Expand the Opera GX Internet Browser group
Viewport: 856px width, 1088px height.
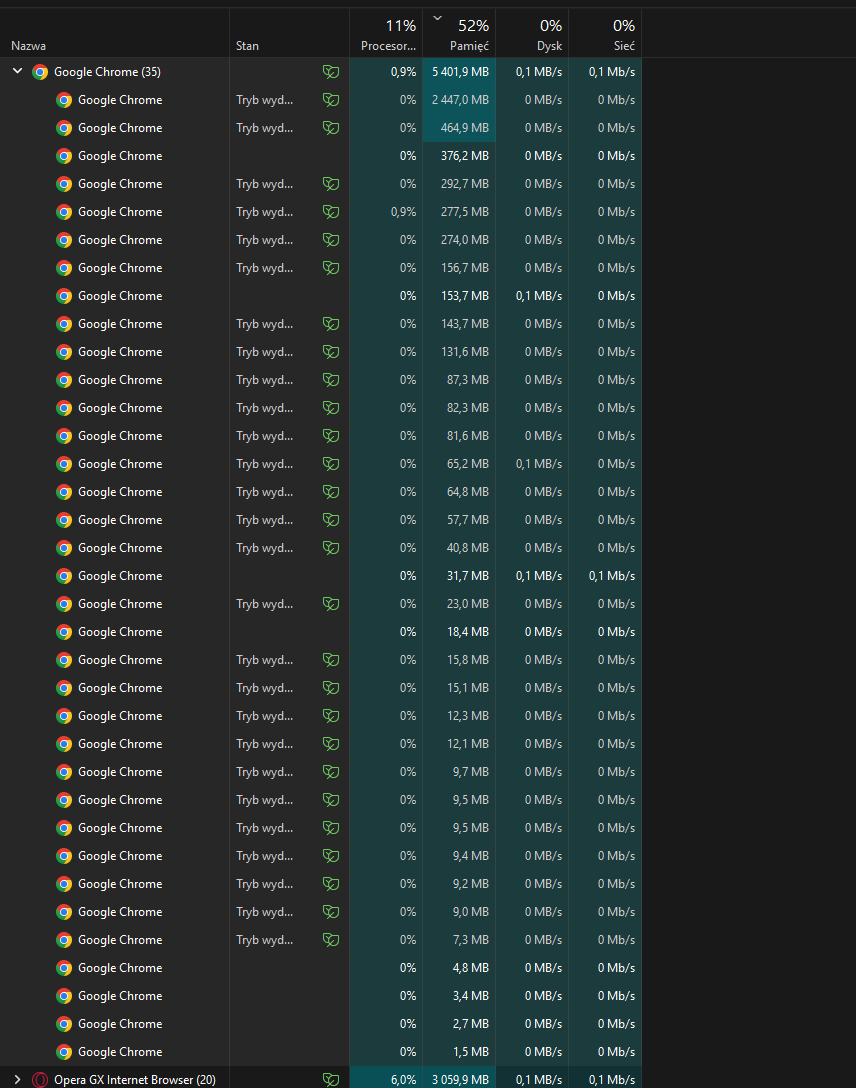(17, 1079)
